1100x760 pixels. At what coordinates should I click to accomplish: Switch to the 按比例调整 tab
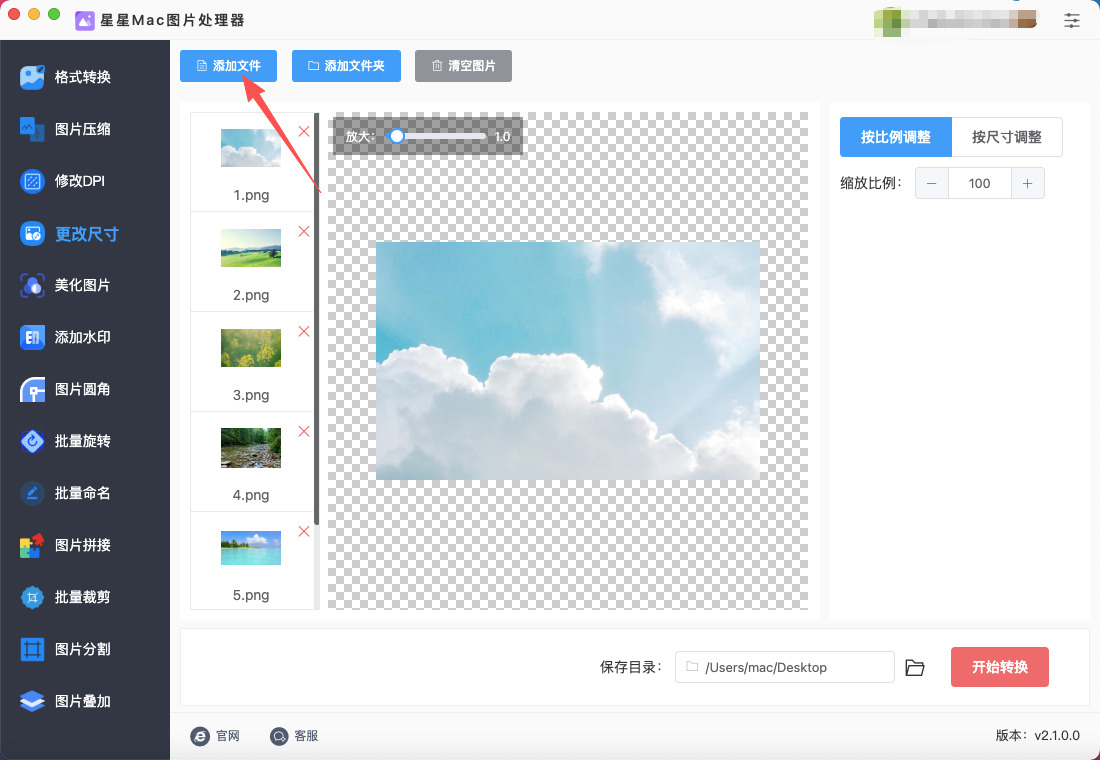coord(896,137)
